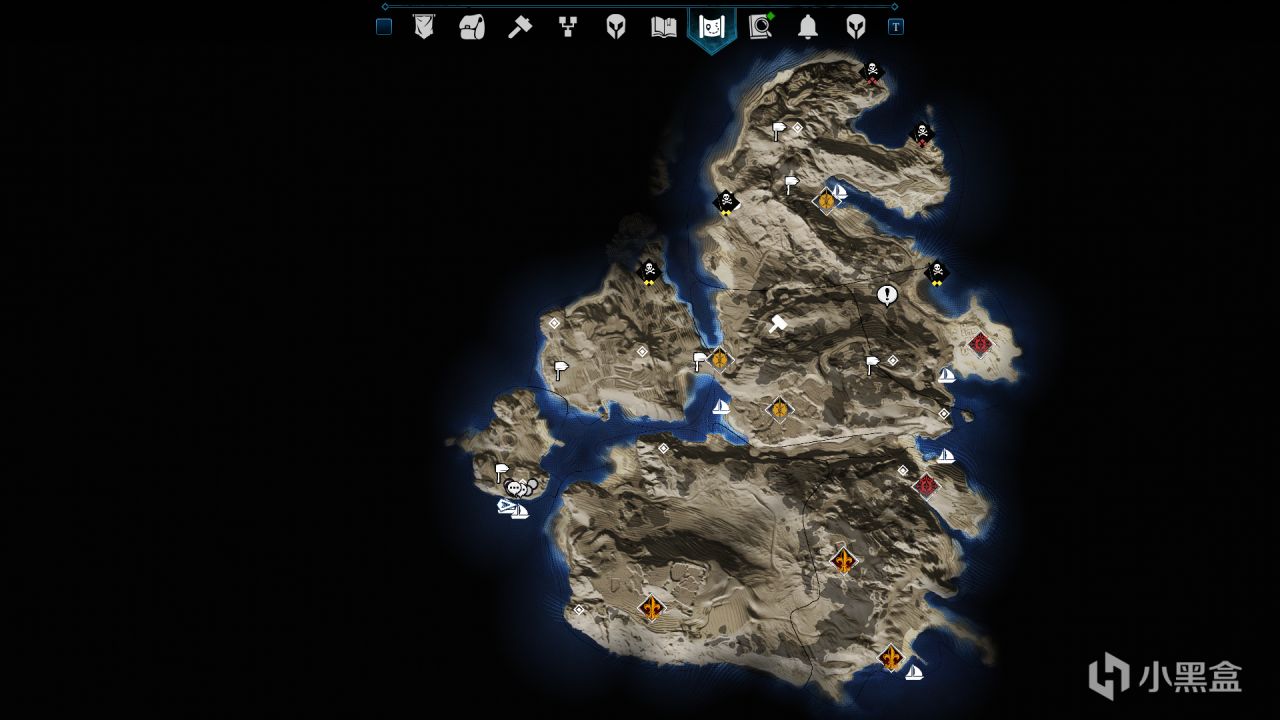1280x720 pixels.
Task: Click the sailboat above the southeastern red diamond
Action: [945, 456]
